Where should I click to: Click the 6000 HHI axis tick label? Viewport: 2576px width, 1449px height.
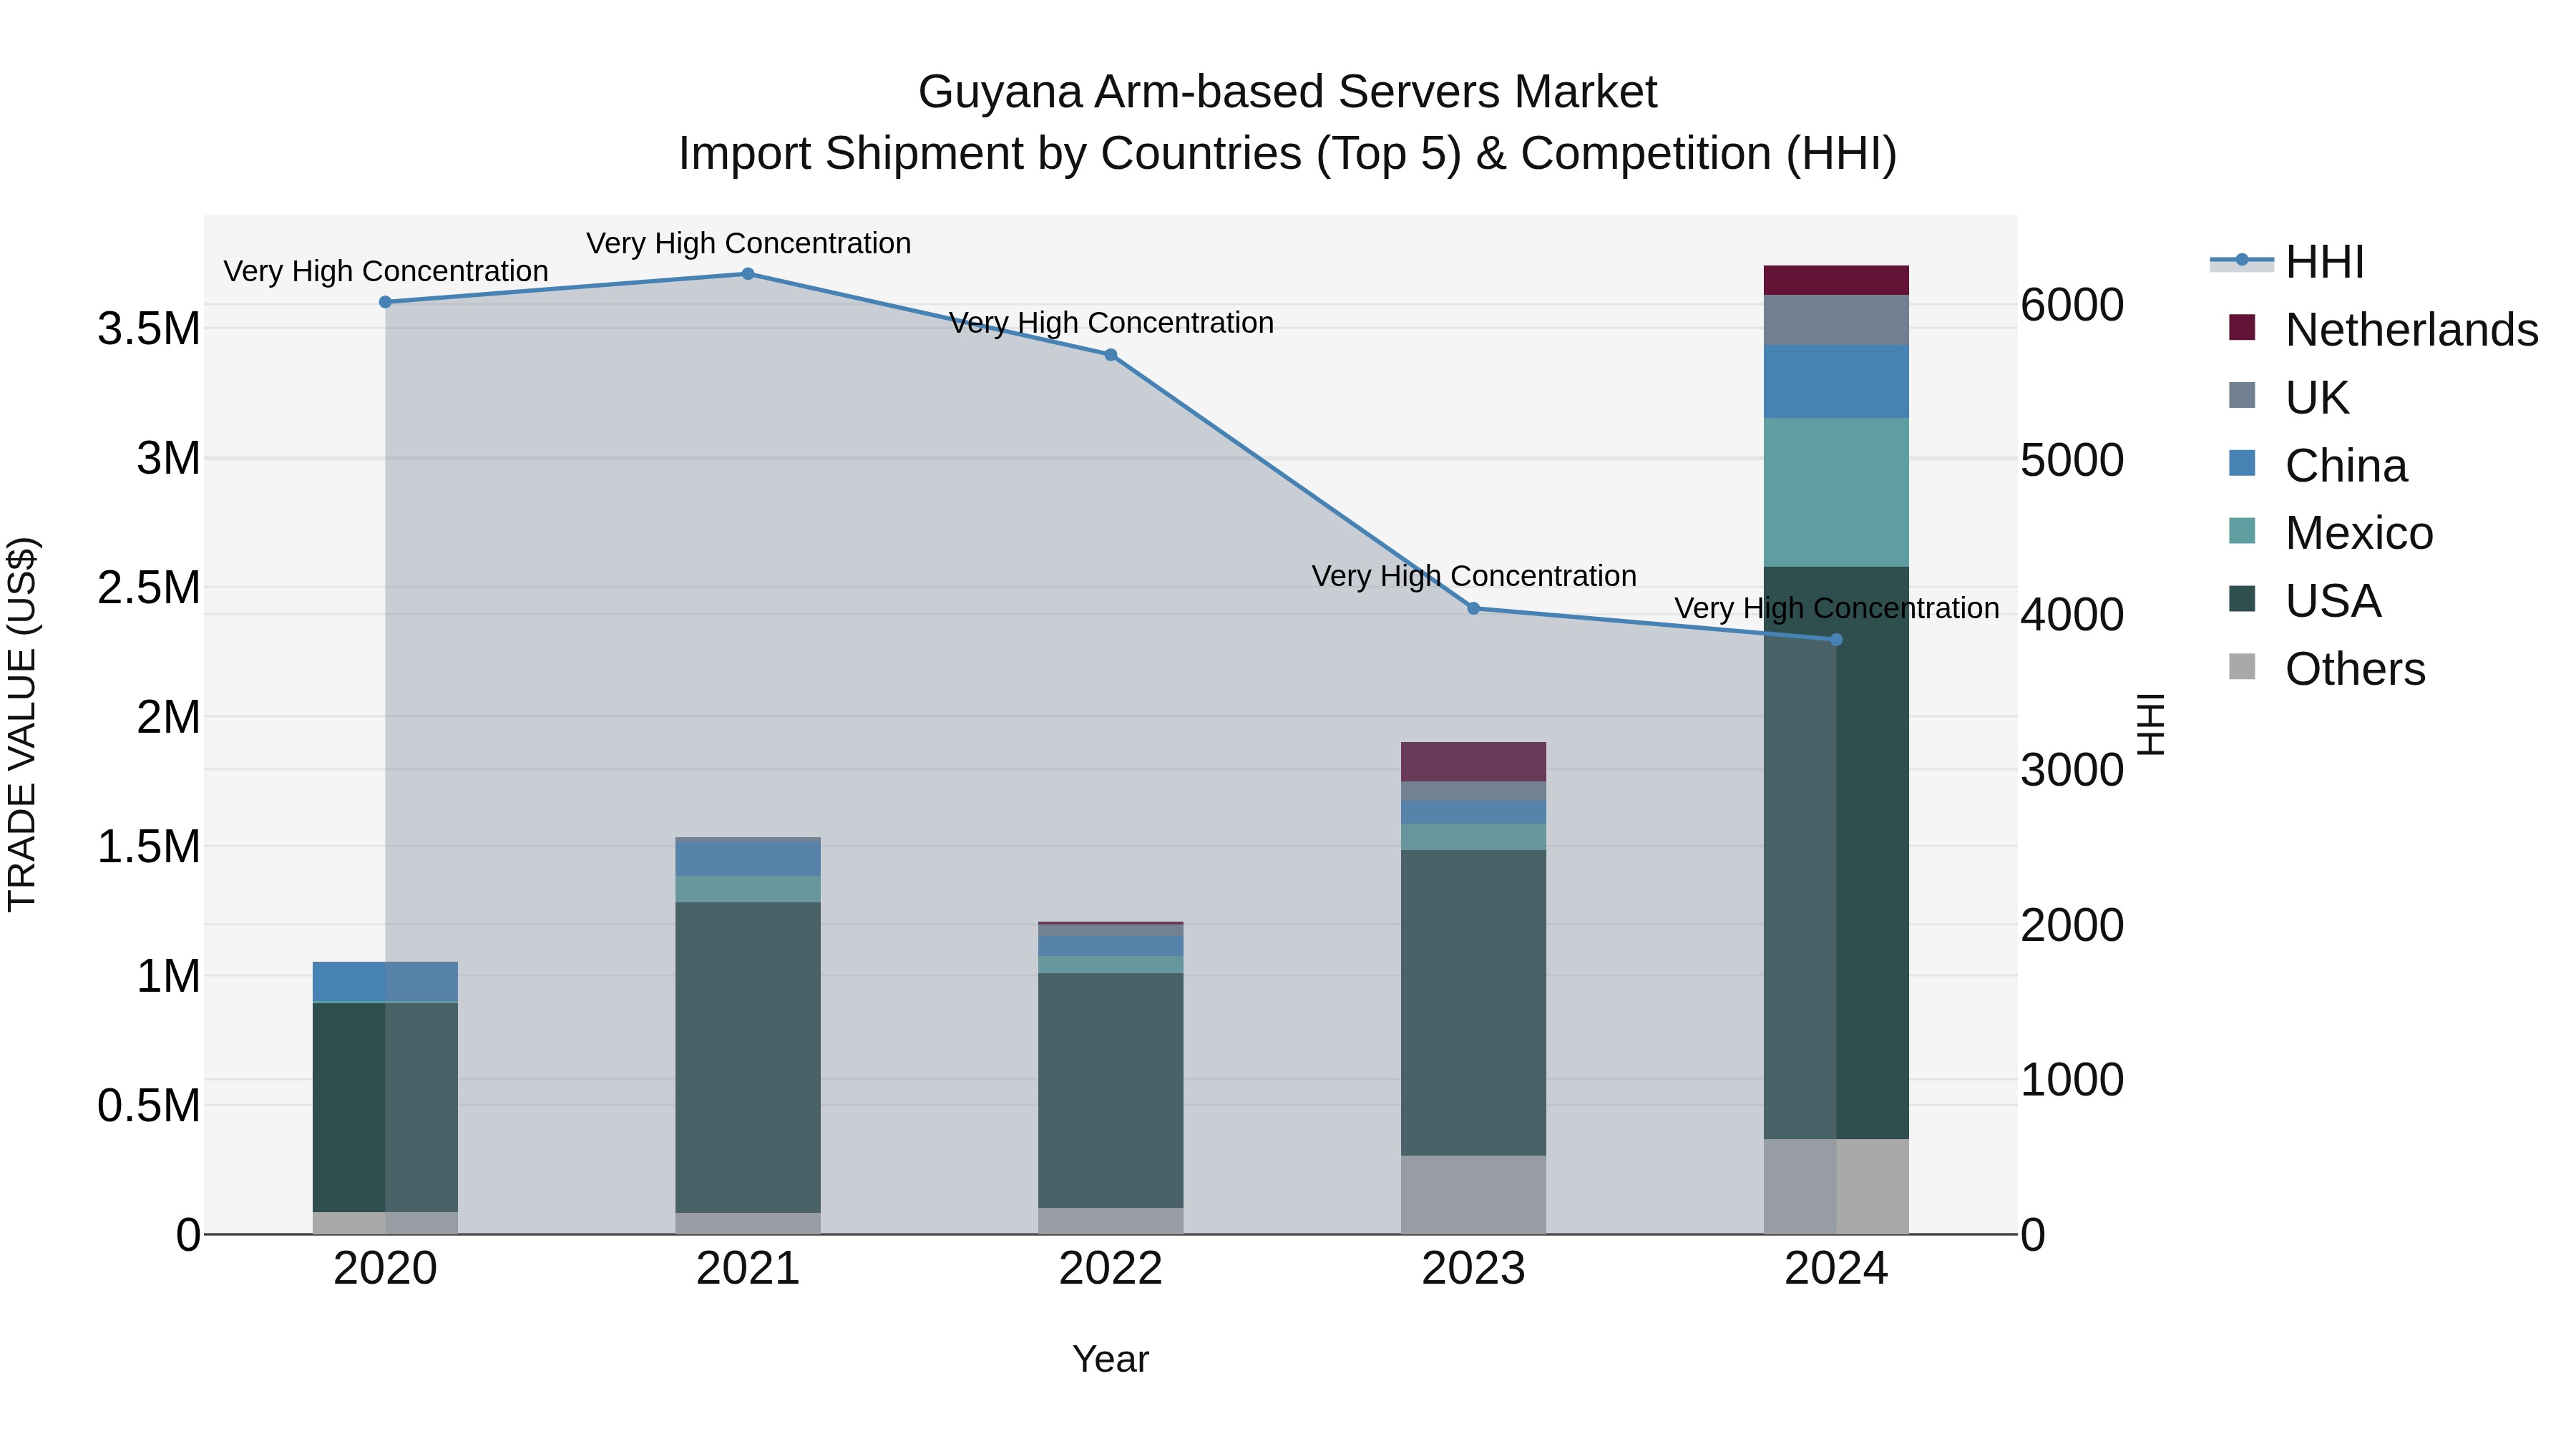pyautogui.click(x=2072, y=304)
